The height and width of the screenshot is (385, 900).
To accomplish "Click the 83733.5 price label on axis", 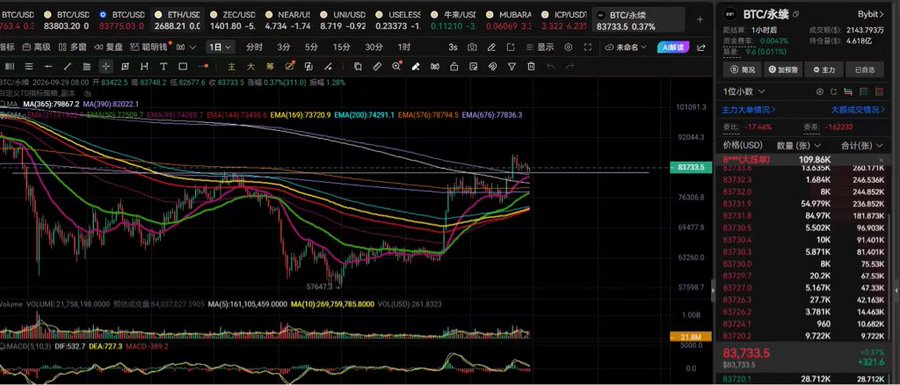I will 691,168.
